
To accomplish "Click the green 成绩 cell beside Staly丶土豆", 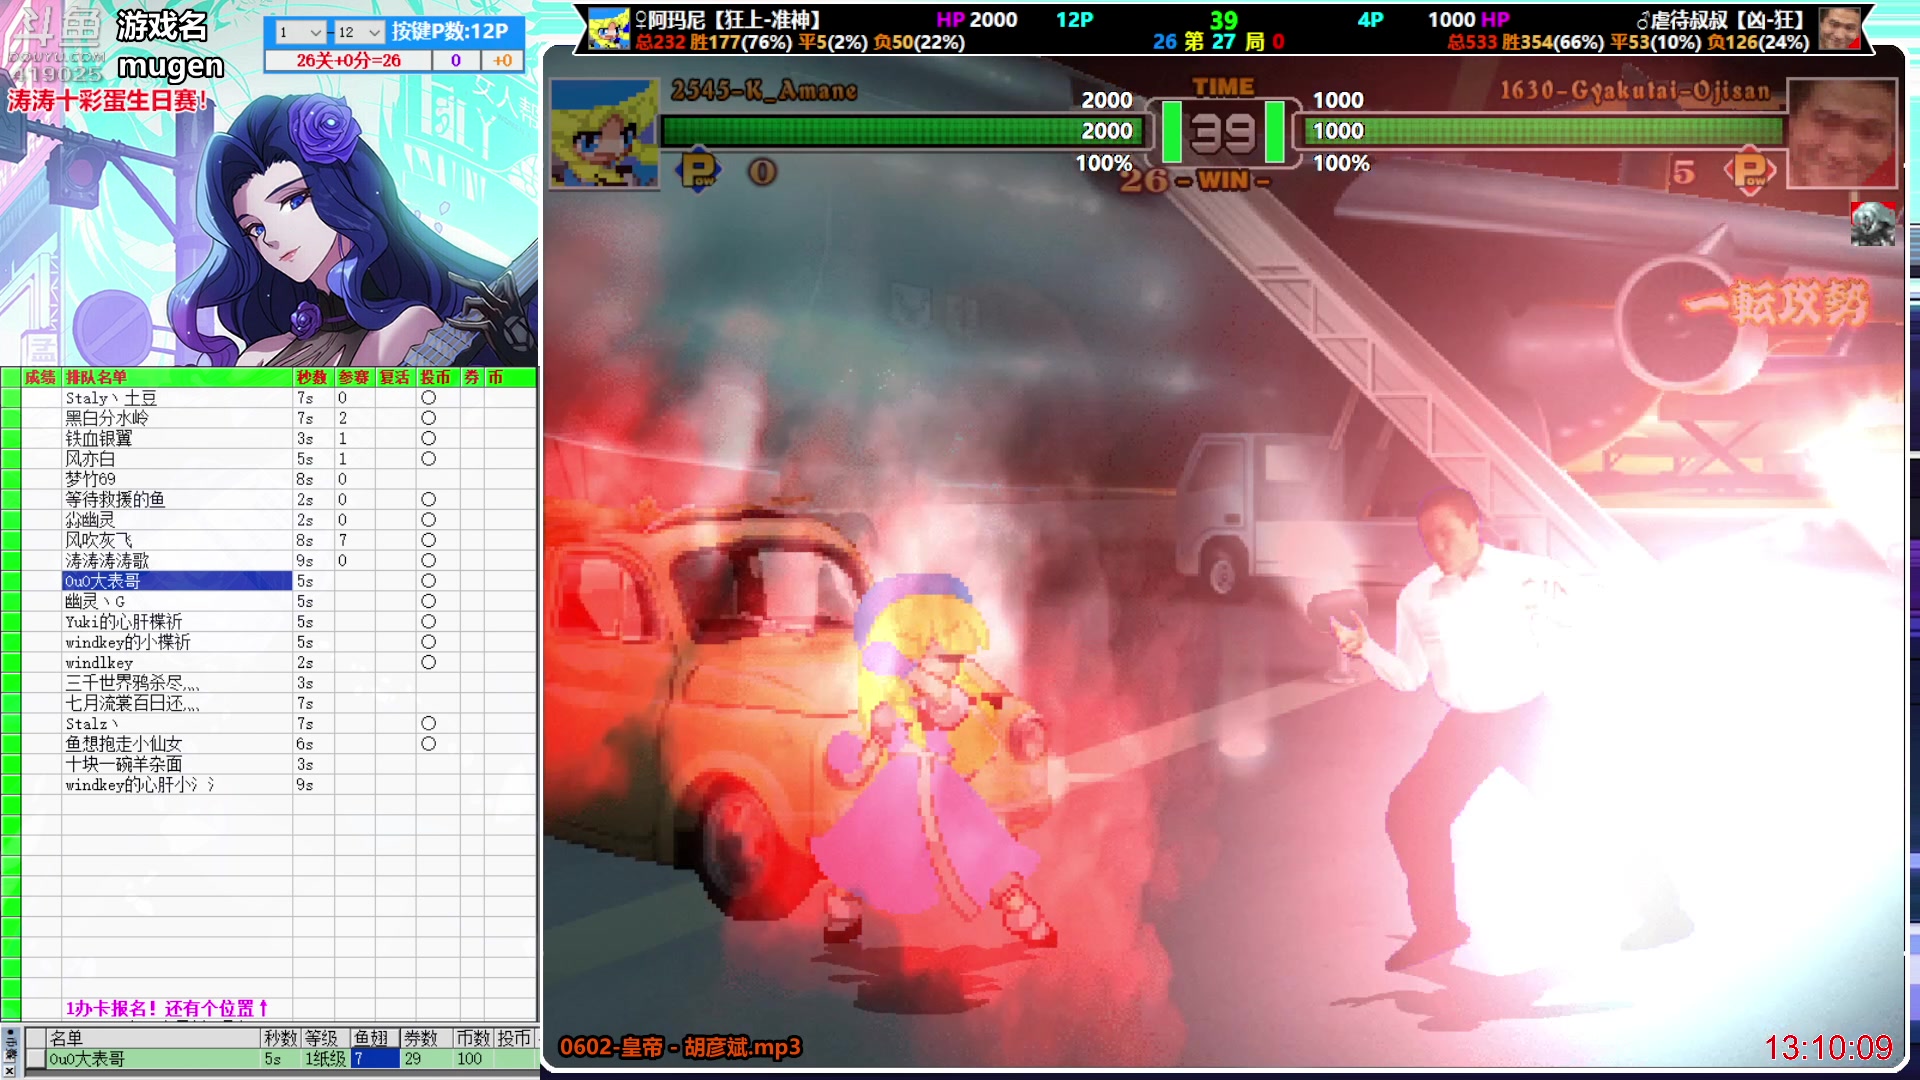I will [x=11, y=398].
